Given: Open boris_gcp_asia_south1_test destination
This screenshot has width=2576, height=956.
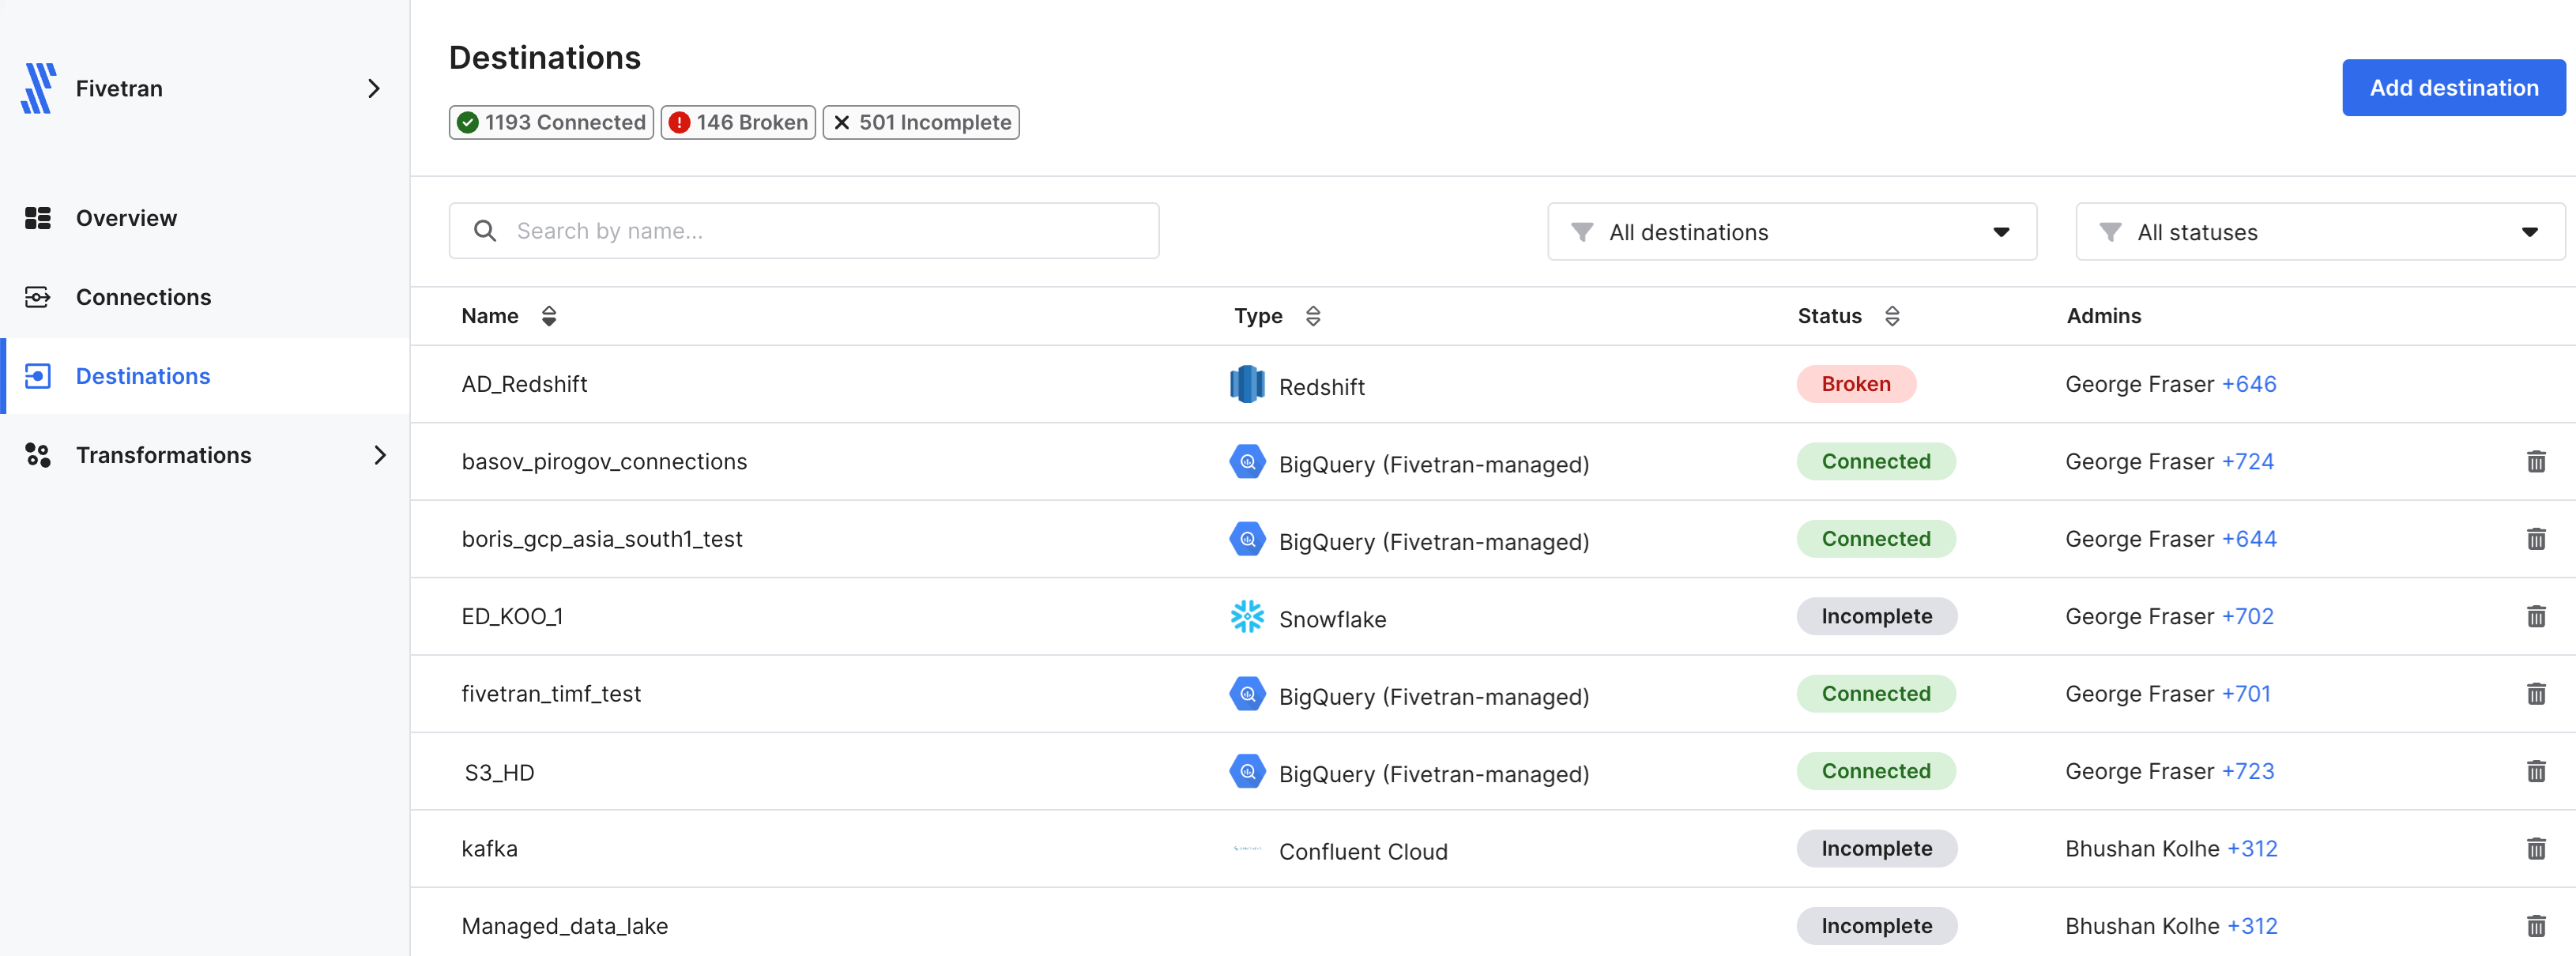Looking at the screenshot, I should click(x=602, y=539).
